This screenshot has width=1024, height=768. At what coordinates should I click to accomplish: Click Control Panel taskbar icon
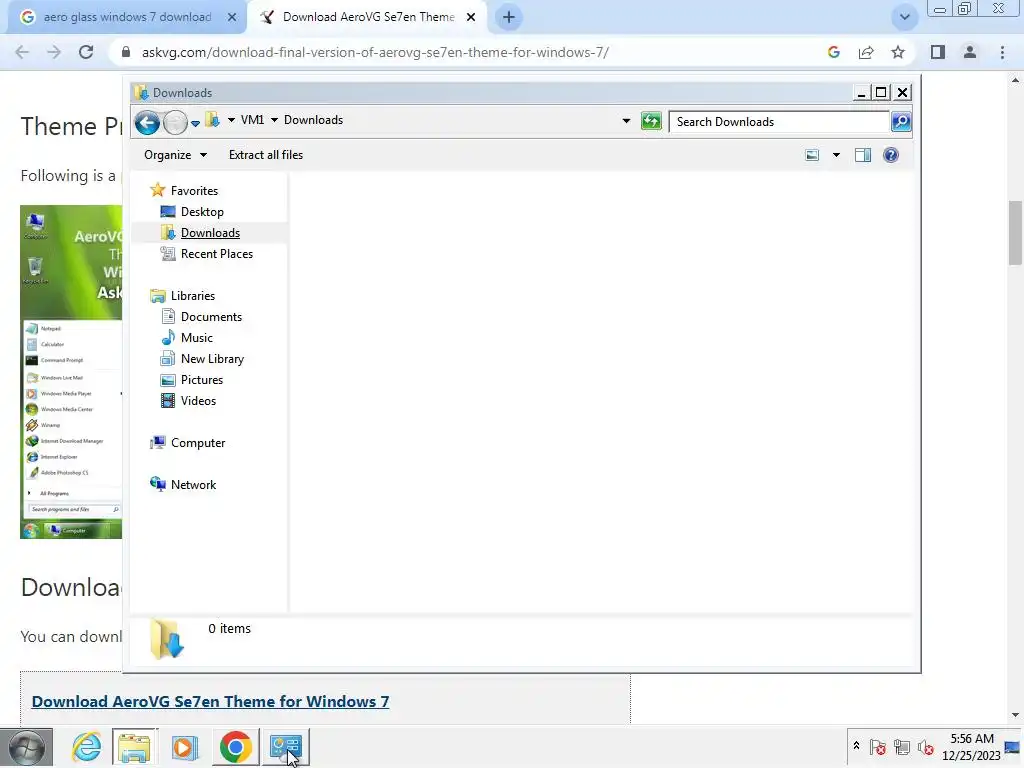click(x=286, y=748)
